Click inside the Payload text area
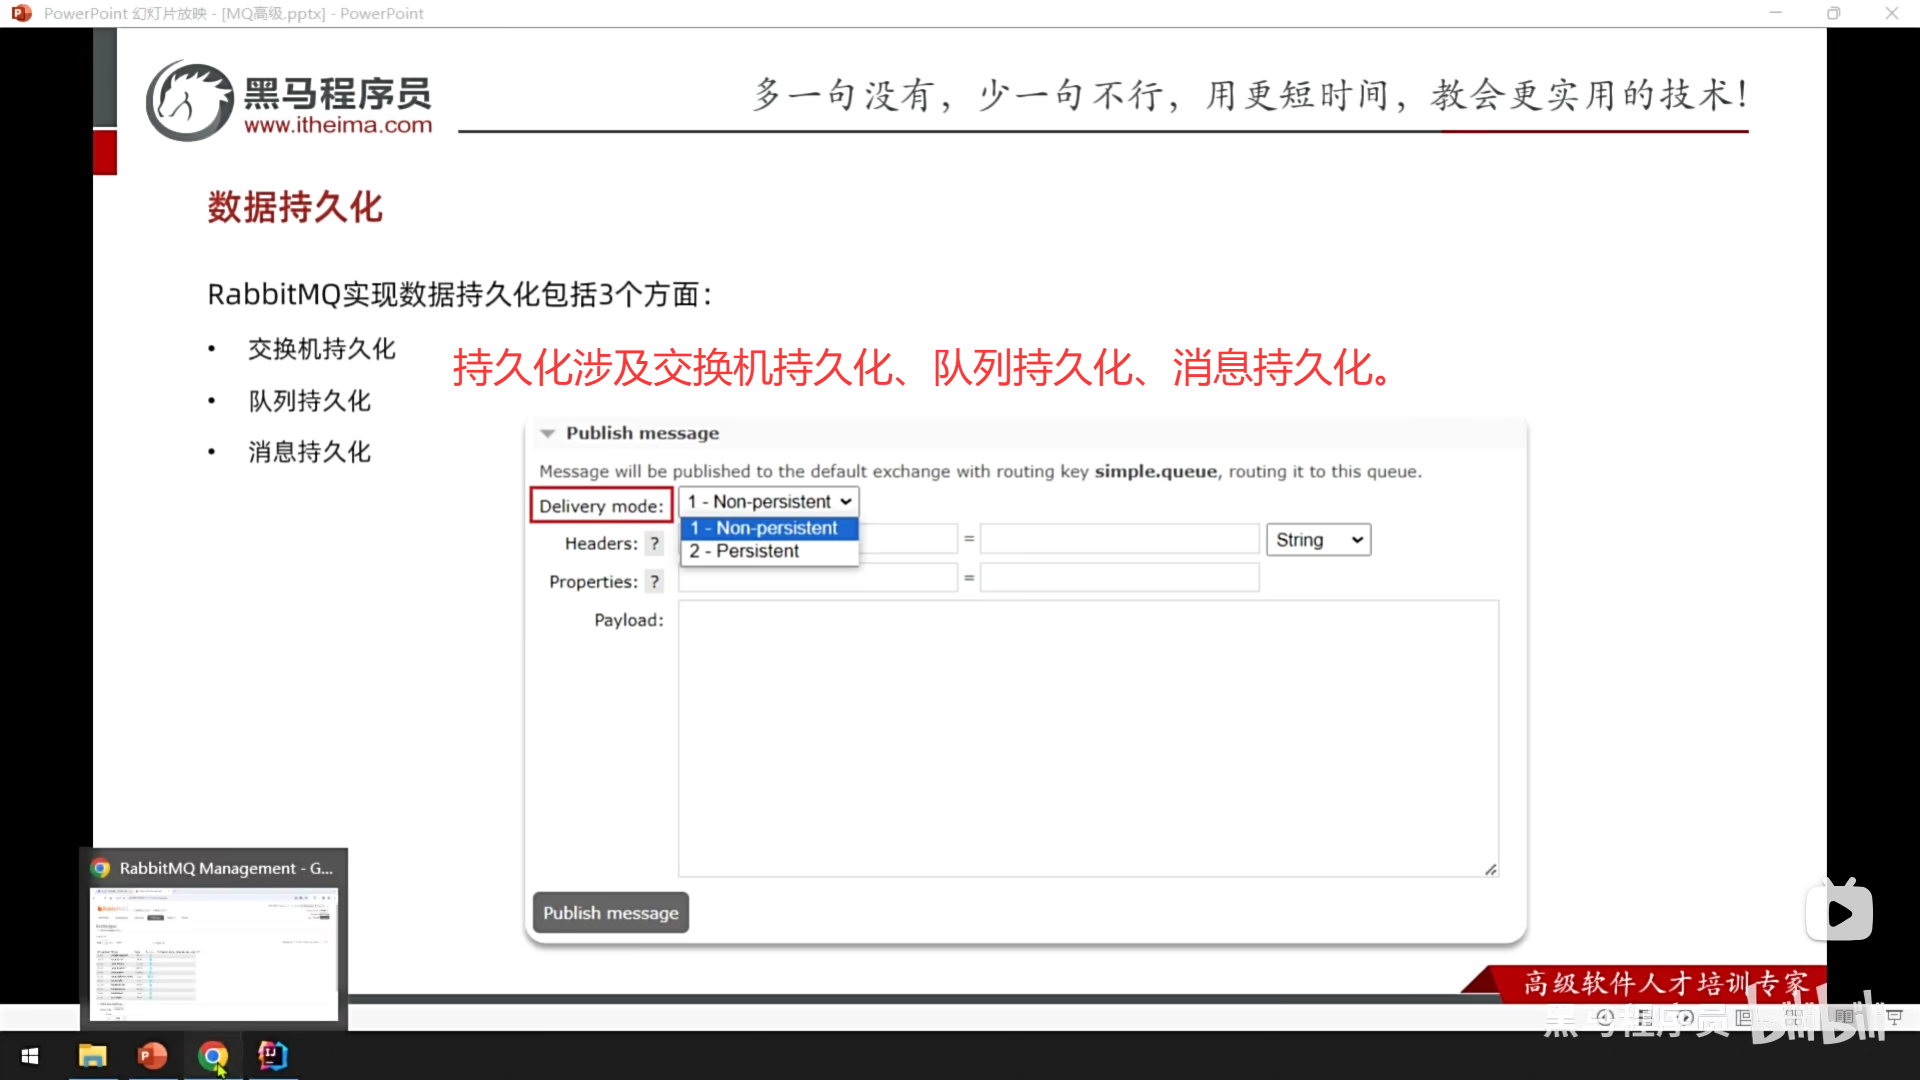 click(1087, 738)
